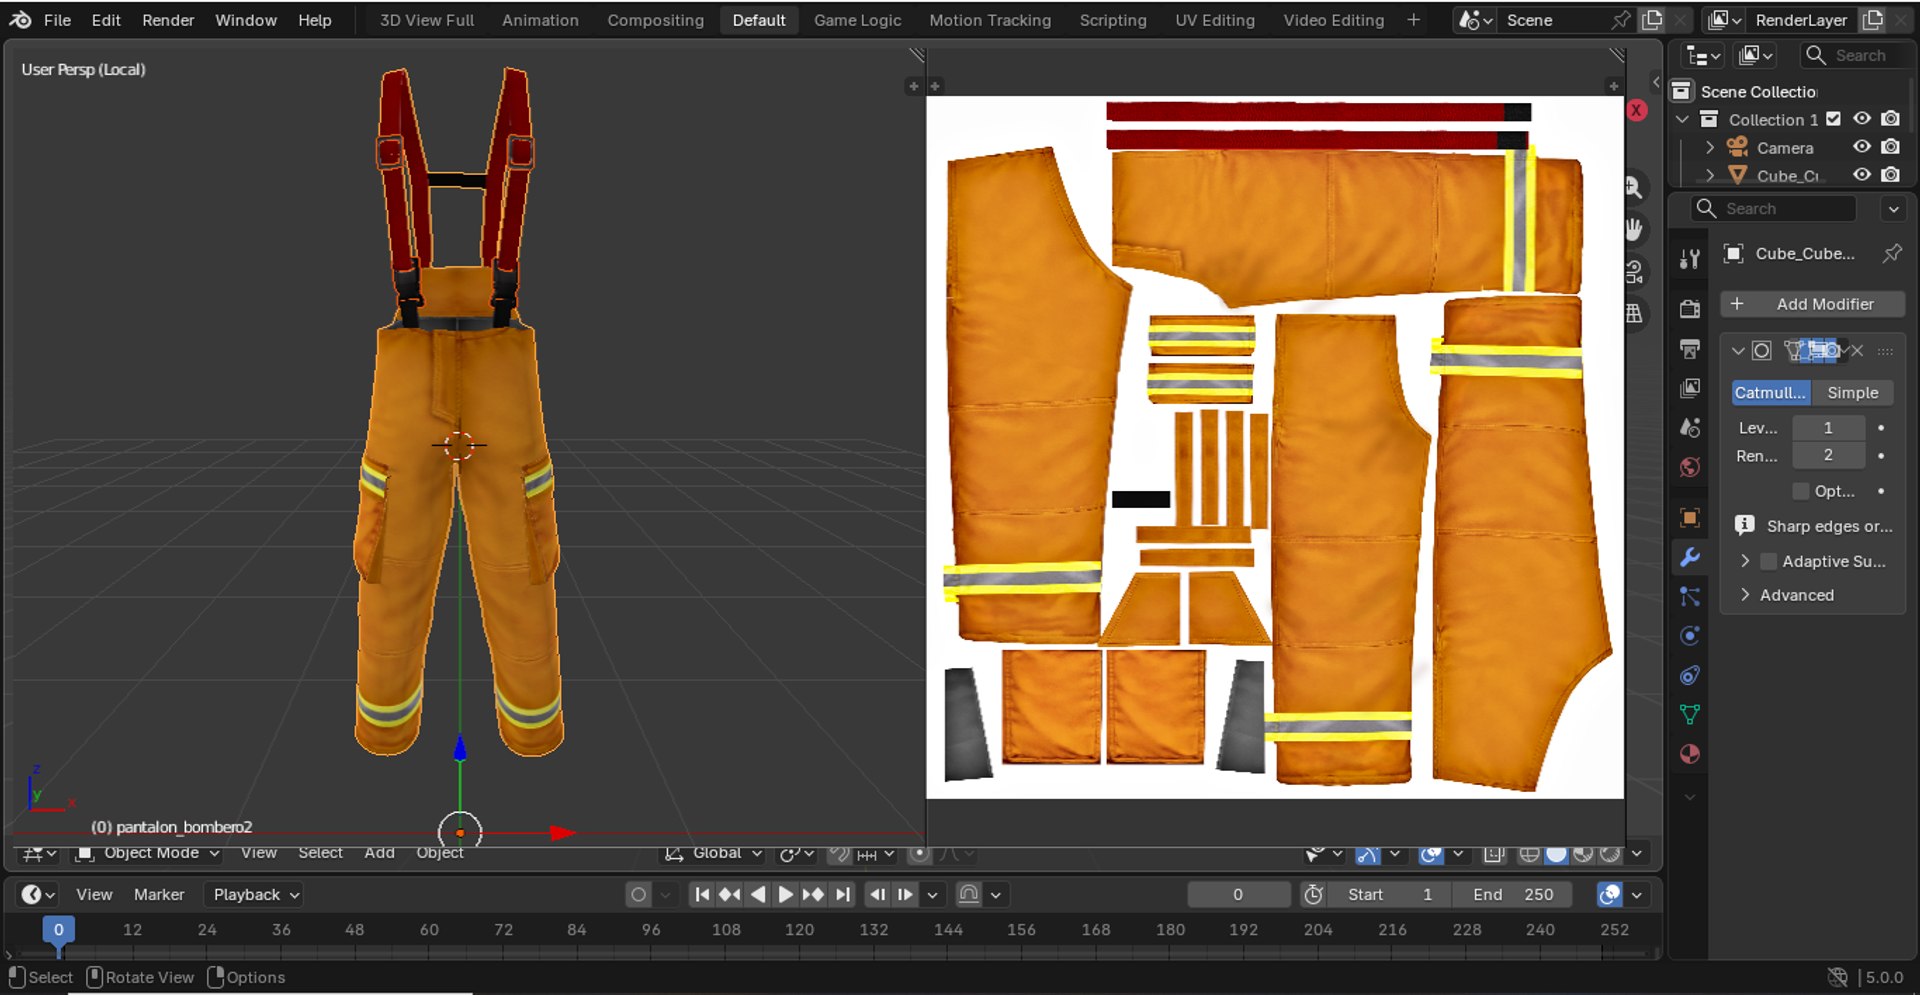Enable the Opt... checkbox in modifier
The width and height of the screenshot is (1920, 995).
(x=1801, y=491)
